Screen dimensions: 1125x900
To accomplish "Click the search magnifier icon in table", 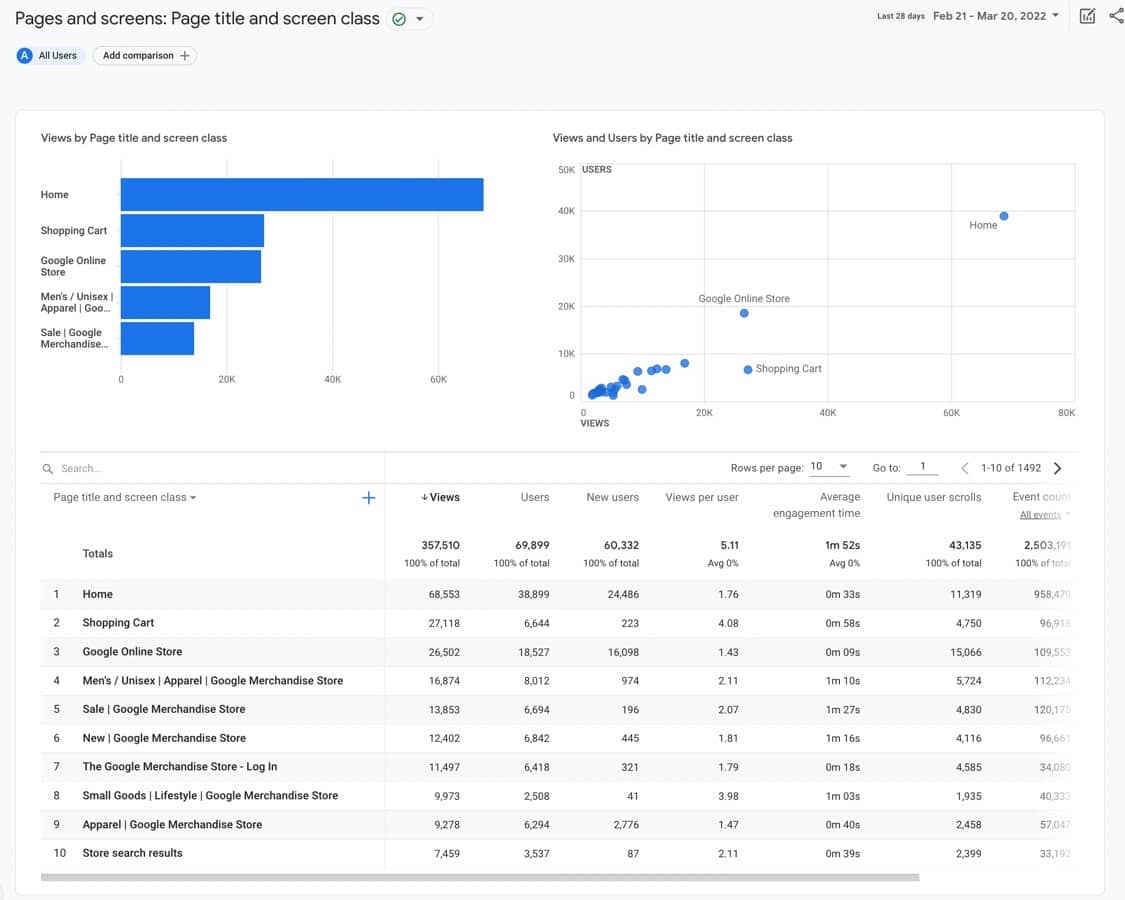I will 47,469.
